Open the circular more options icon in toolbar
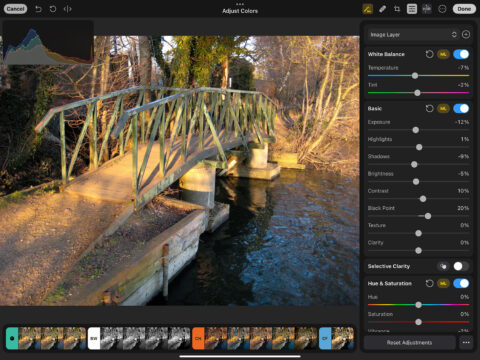 coord(442,9)
